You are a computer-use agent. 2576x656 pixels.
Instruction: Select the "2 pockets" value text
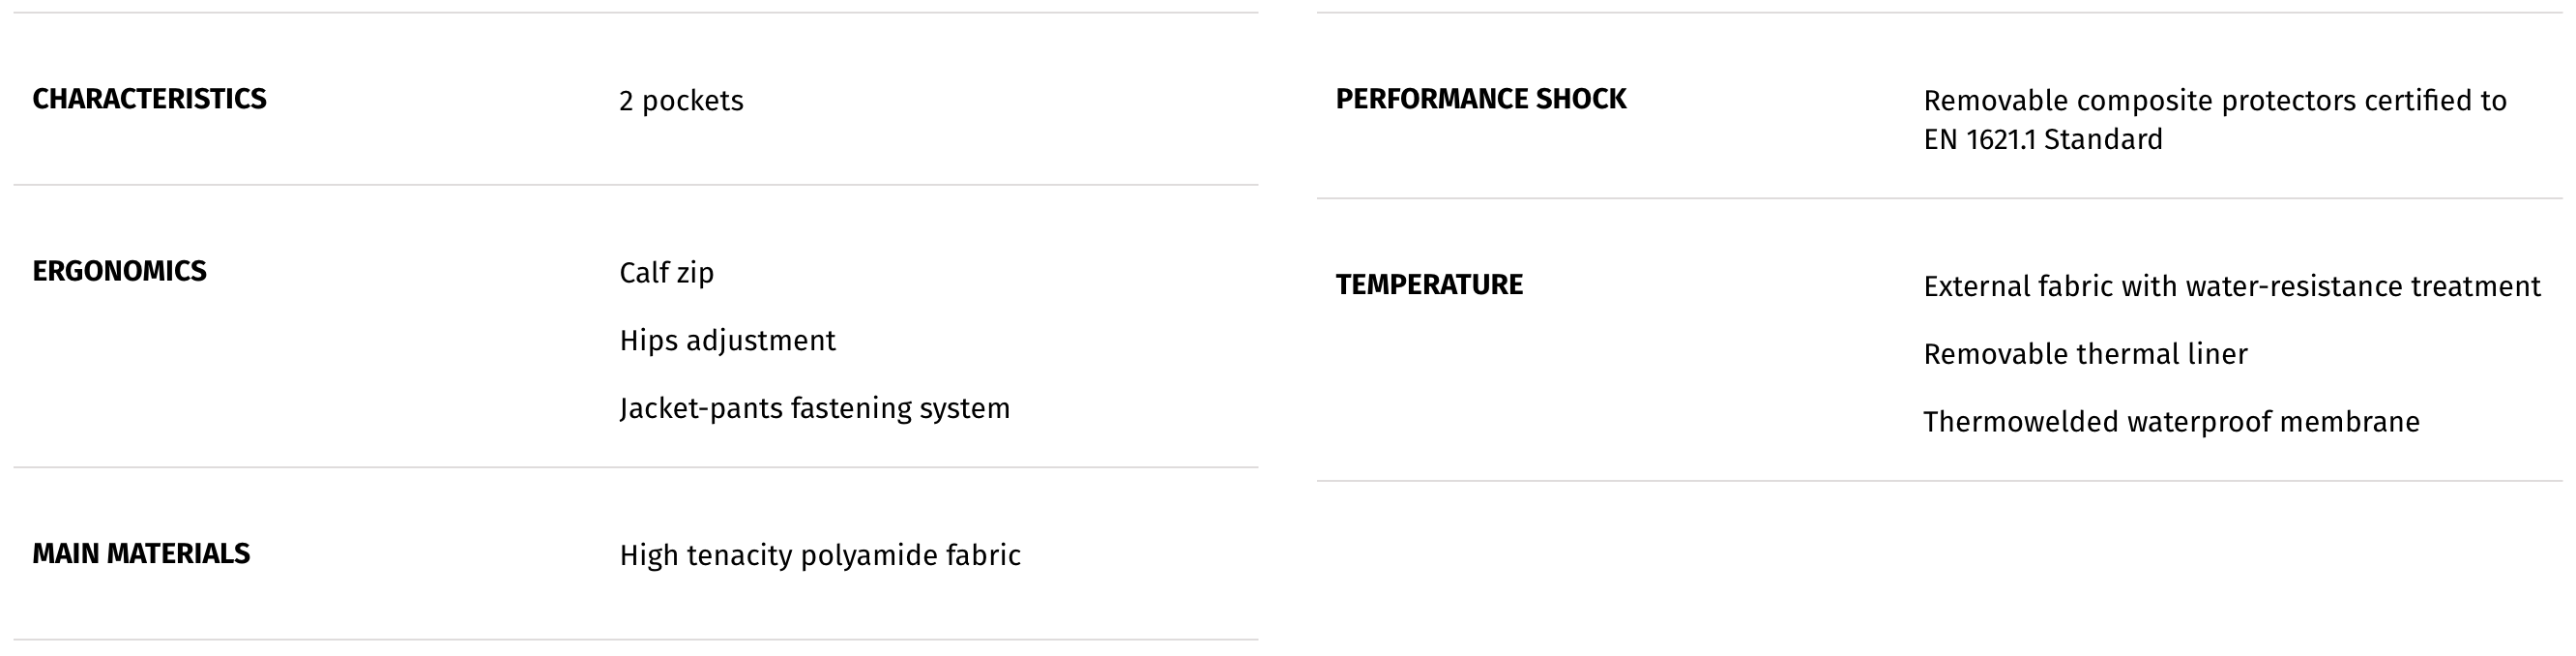pos(681,101)
